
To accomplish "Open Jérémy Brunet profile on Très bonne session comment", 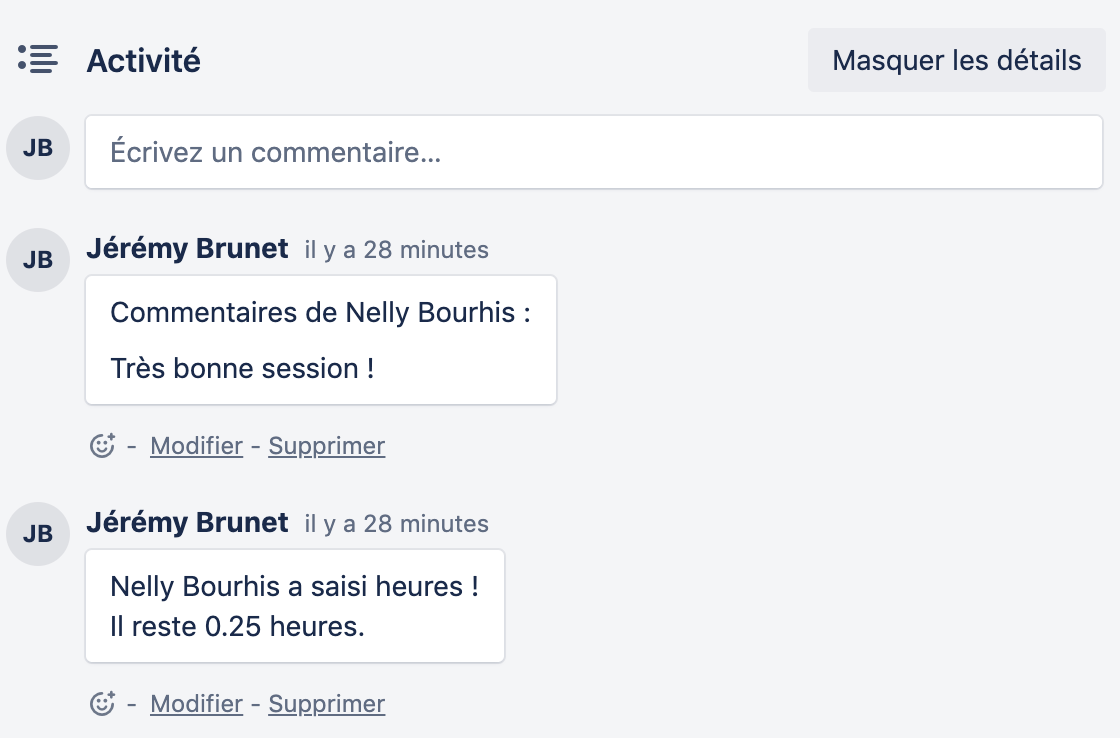I will click(187, 249).
